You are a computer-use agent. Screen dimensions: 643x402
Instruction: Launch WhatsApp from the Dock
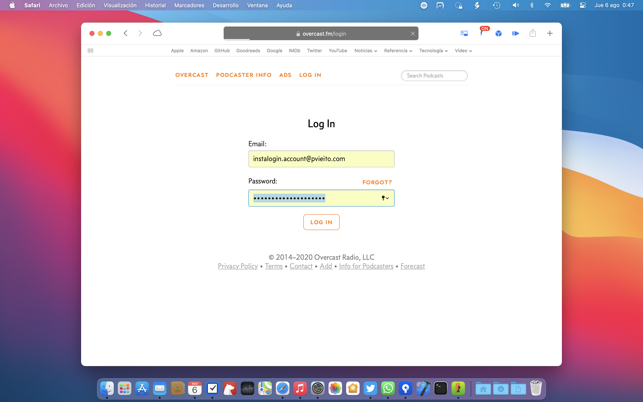tap(388, 388)
